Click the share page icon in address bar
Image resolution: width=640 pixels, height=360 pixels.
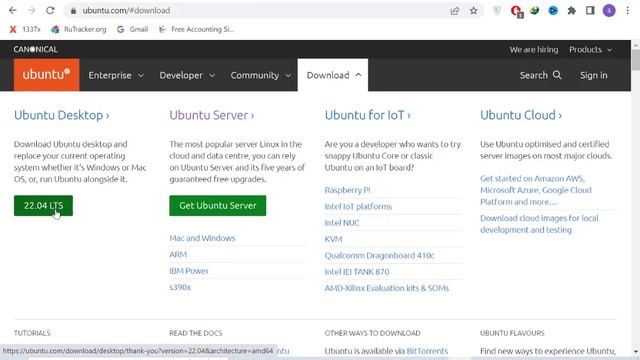pyautogui.click(x=455, y=11)
